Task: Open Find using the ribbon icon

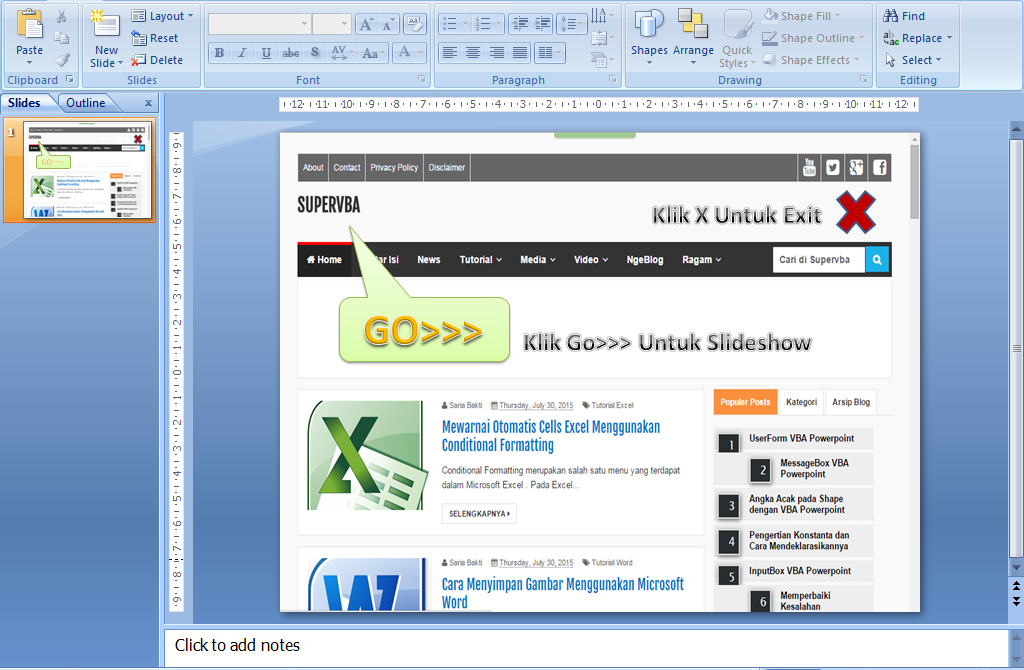Action: click(908, 15)
